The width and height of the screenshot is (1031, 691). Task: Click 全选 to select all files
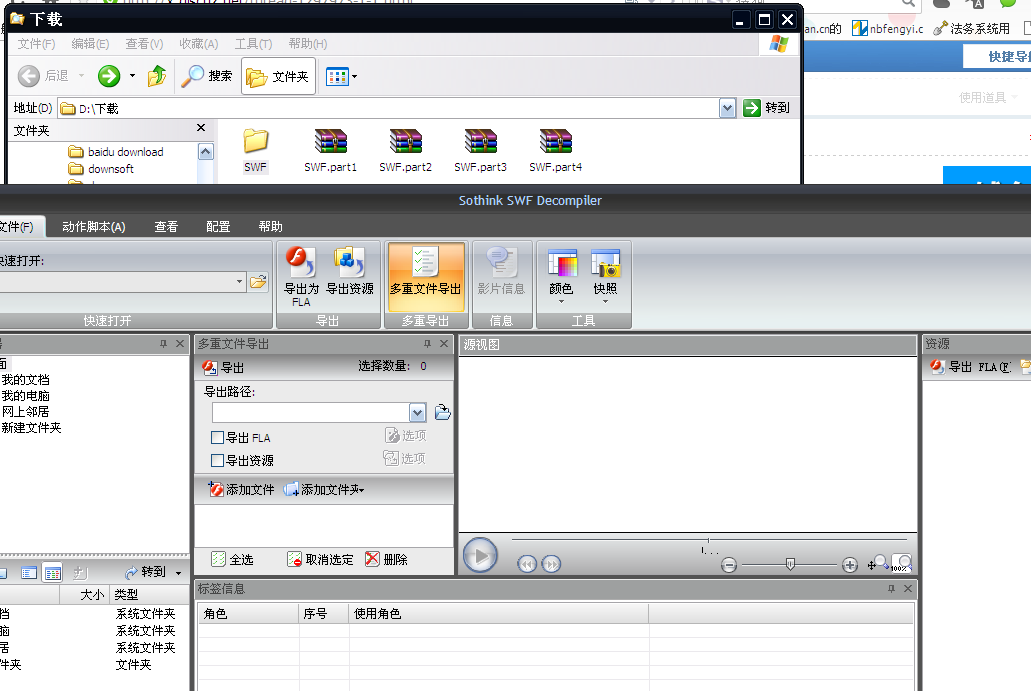point(232,560)
